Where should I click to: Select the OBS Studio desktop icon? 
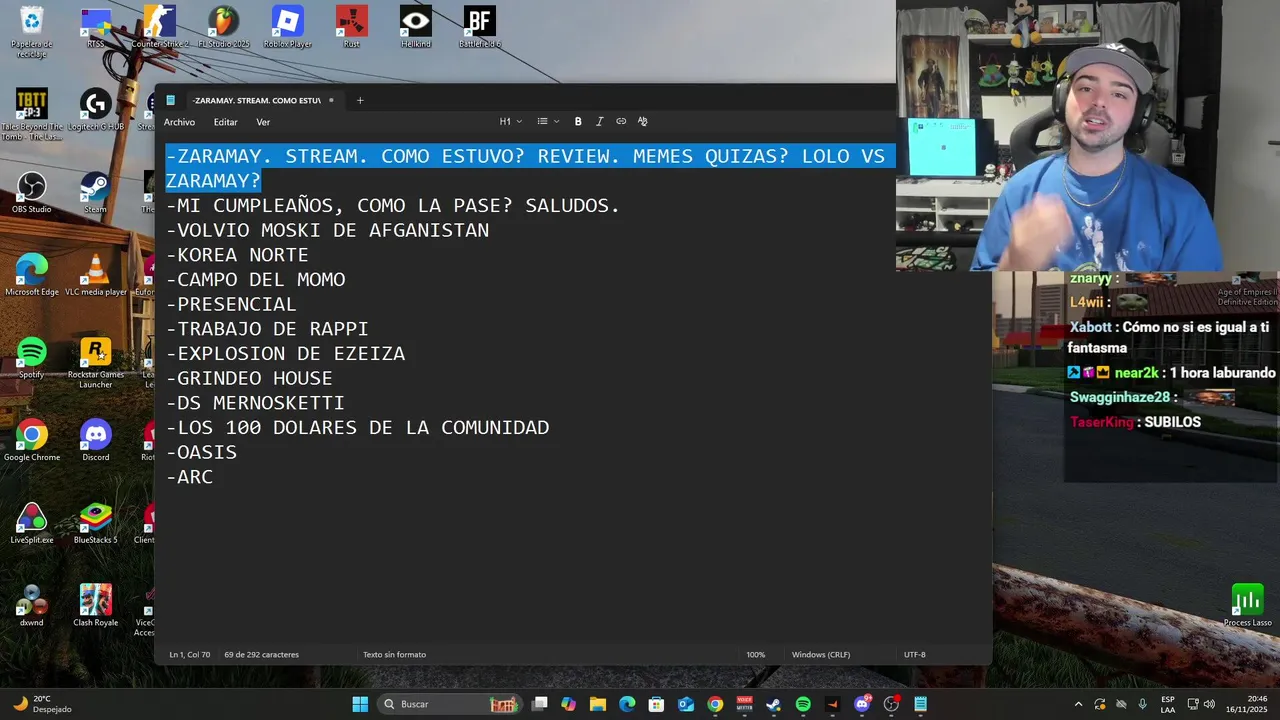pos(32,192)
